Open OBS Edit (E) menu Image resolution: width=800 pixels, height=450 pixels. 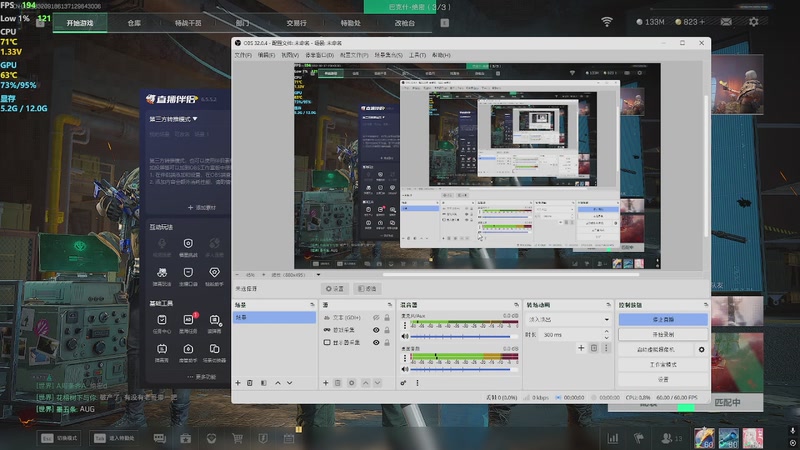pos(266,55)
